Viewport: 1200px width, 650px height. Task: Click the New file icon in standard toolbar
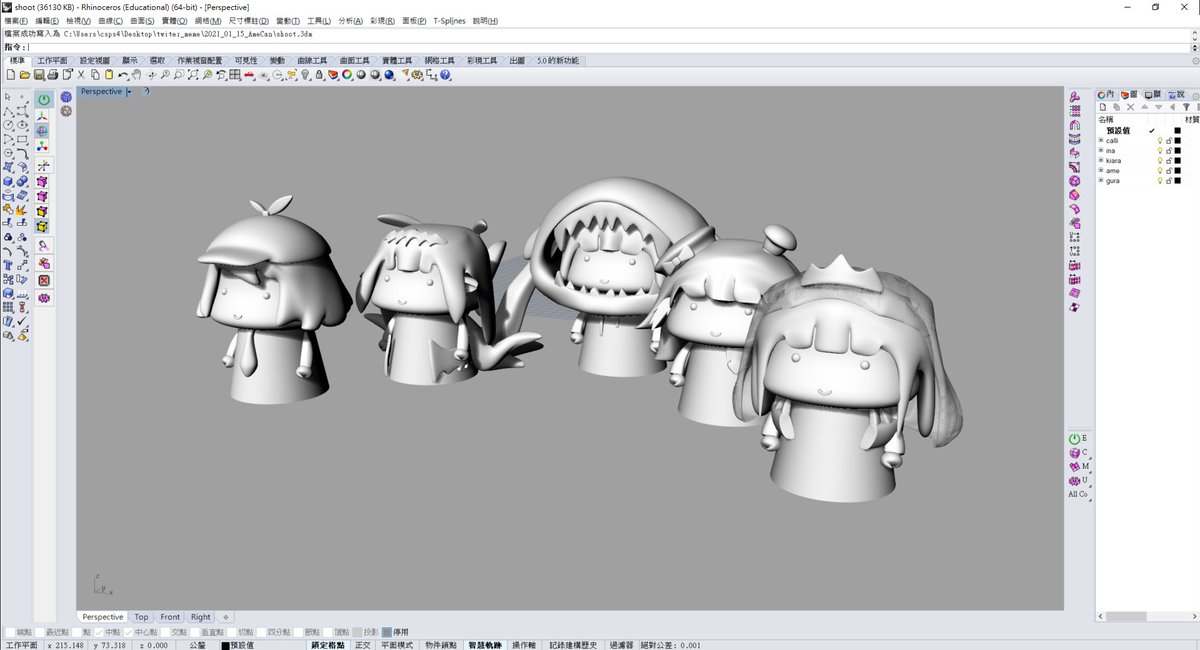coord(11,74)
